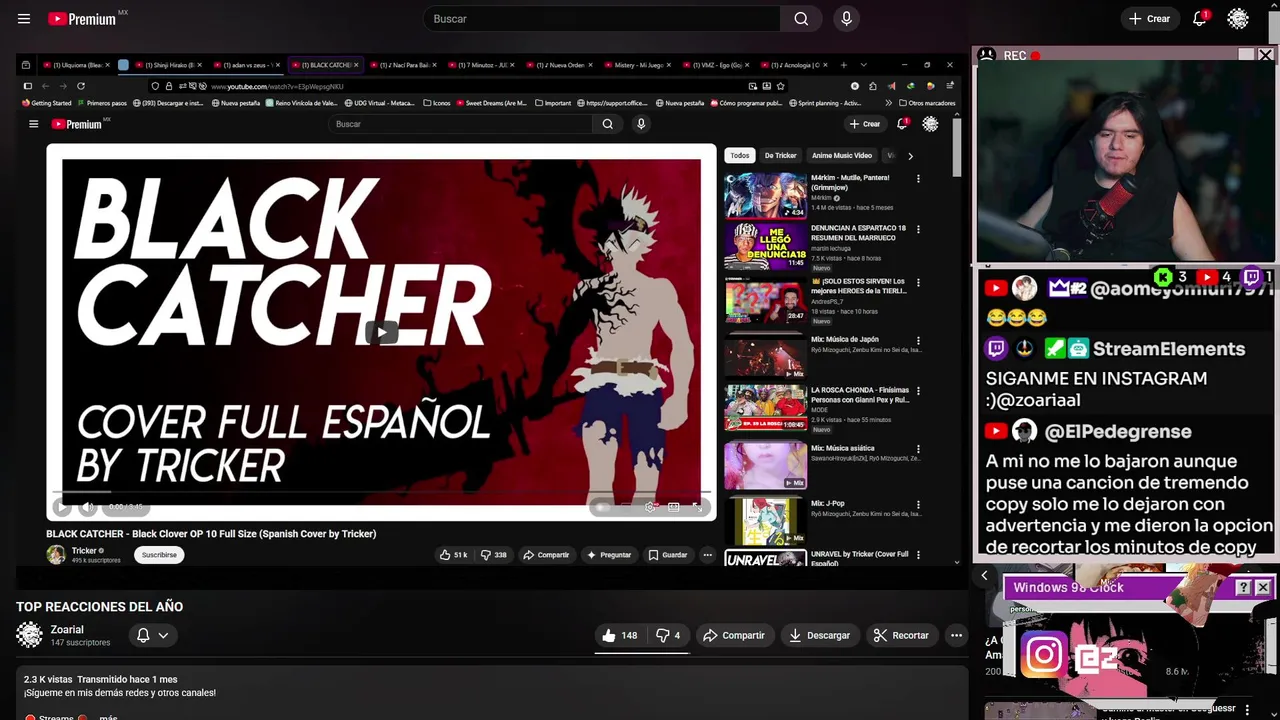Click the top search magnifier button
1280x720 pixels.
(801, 19)
